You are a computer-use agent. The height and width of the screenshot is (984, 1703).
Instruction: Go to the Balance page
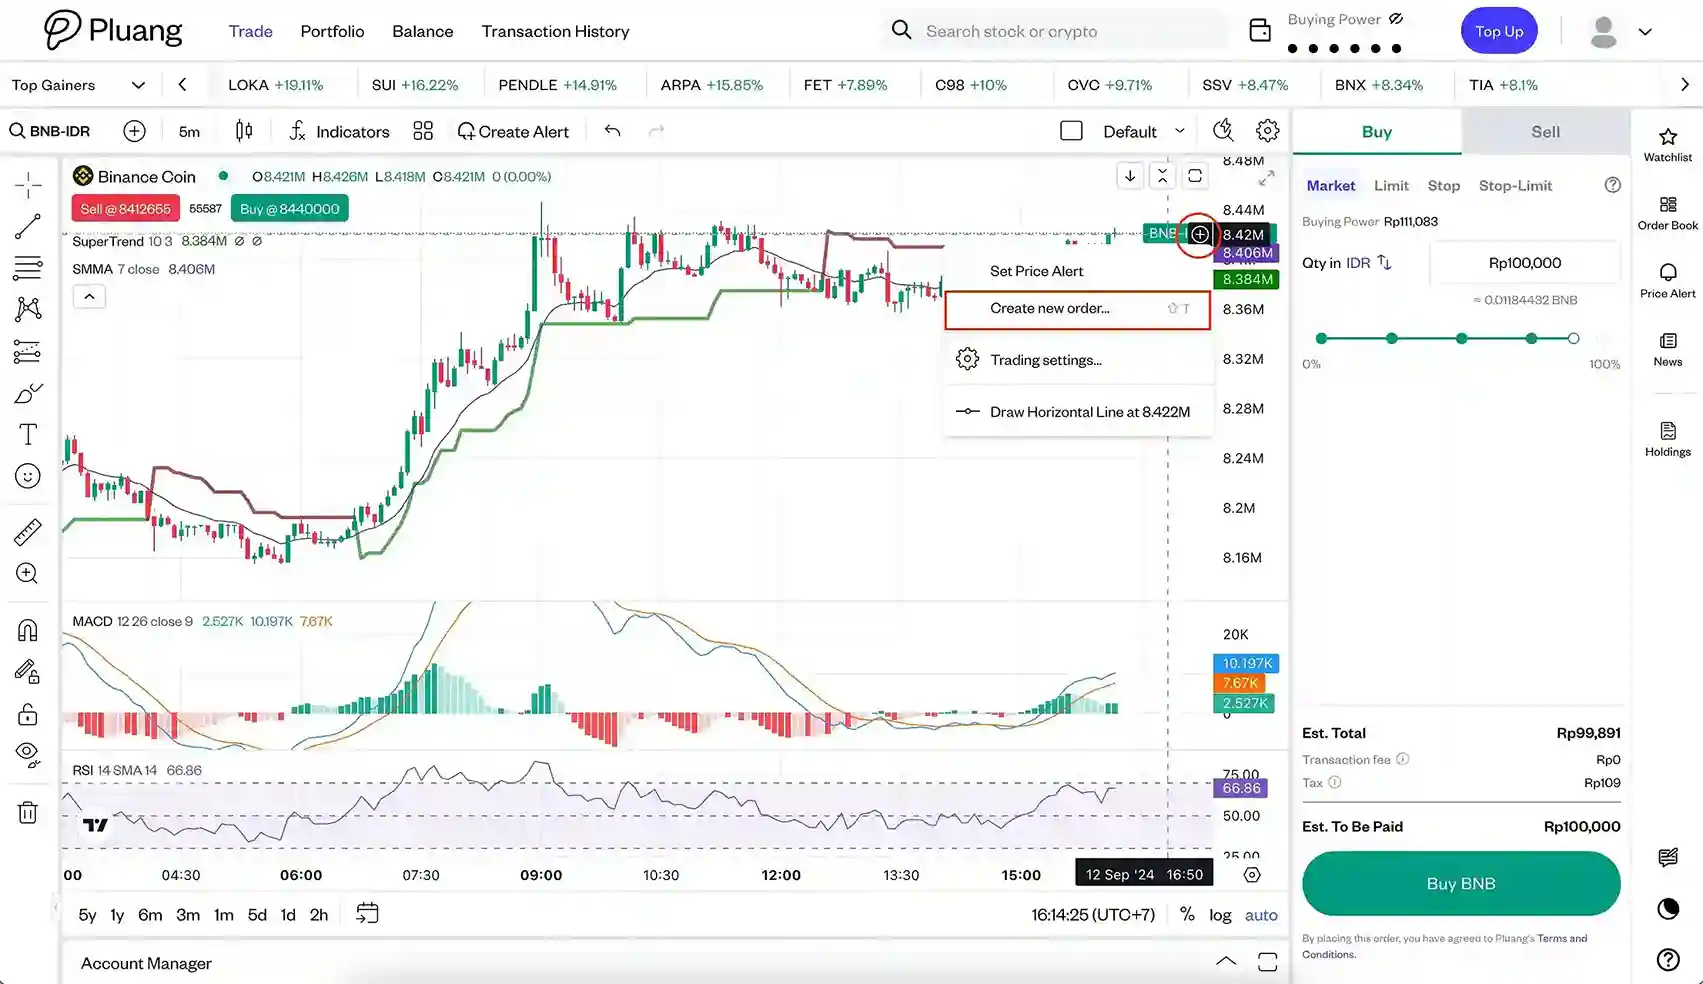click(x=422, y=31)
